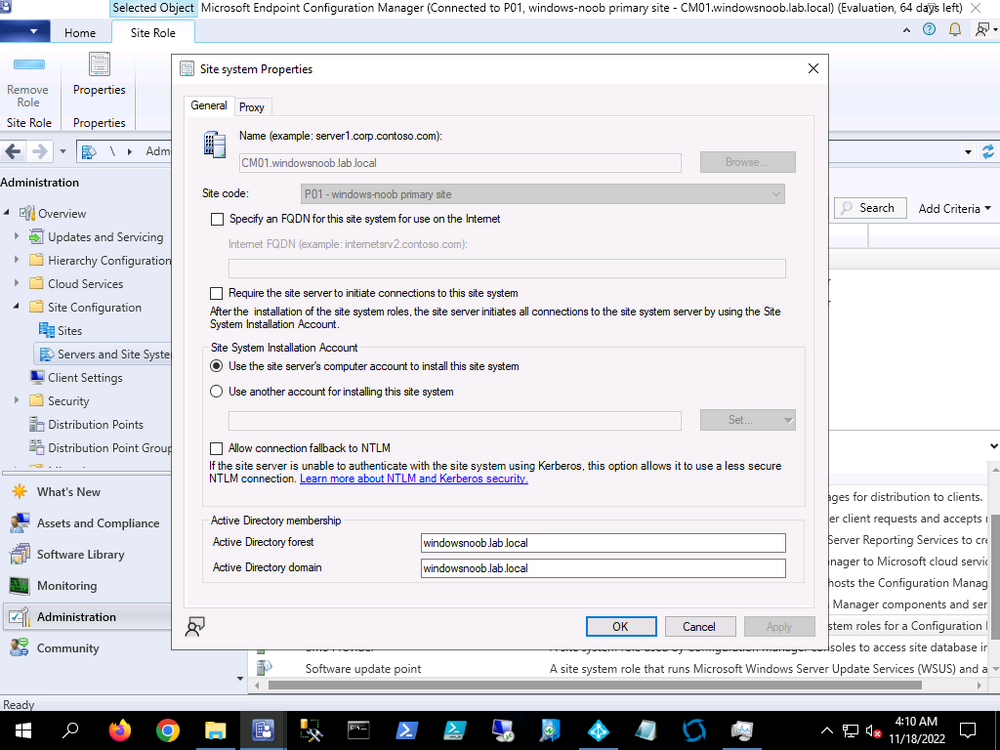Open Learn more about NTLM and Kerberos security
The image size is (1000, 750).
point(414,478)
